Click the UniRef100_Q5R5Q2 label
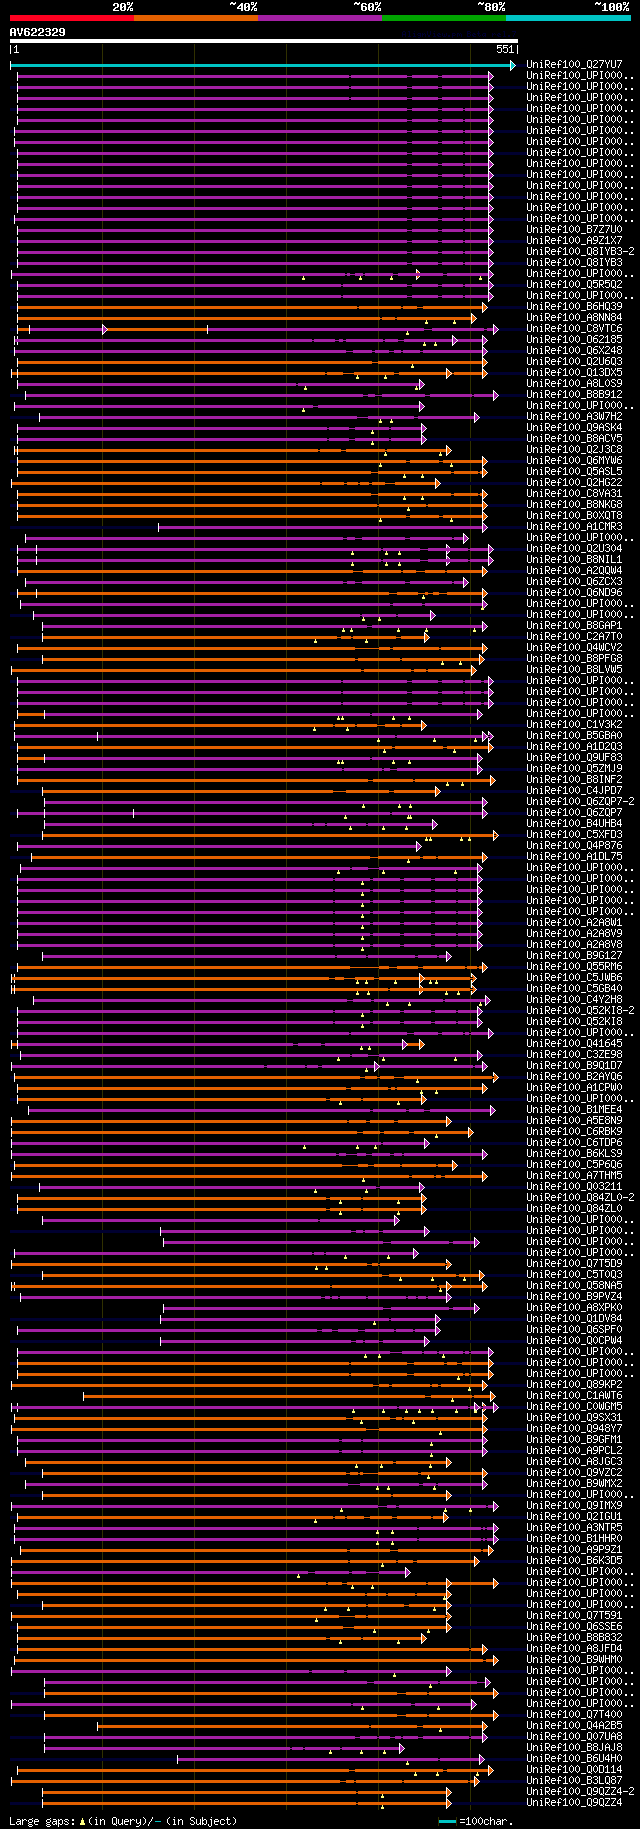The image size is (640, 1829). click(574, 284)
